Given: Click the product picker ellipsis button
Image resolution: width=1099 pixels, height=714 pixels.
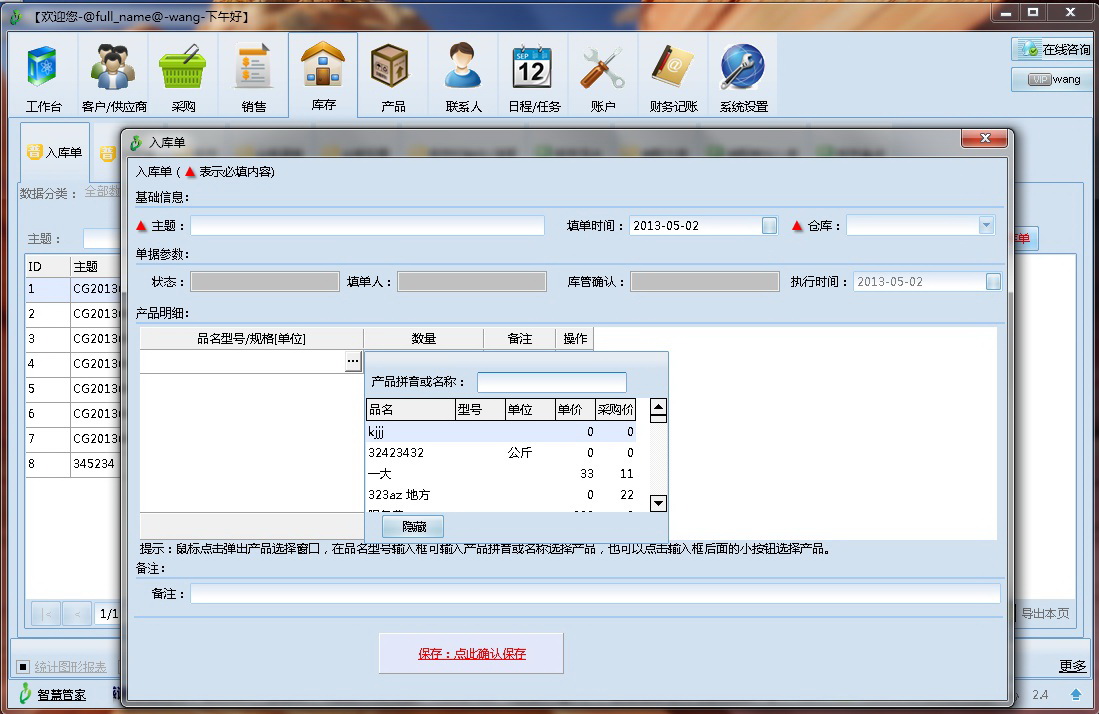Looking at the screenshot, I should (353, 362).
